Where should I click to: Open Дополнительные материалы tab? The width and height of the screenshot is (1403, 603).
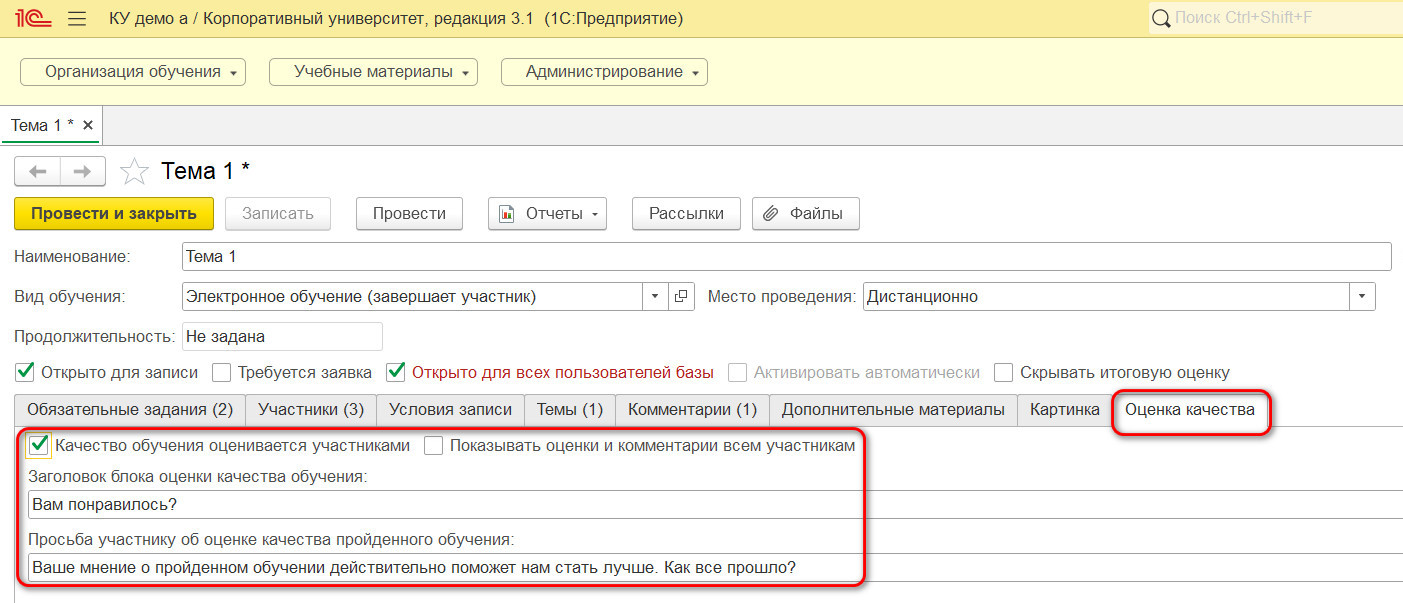pos(893,410)
